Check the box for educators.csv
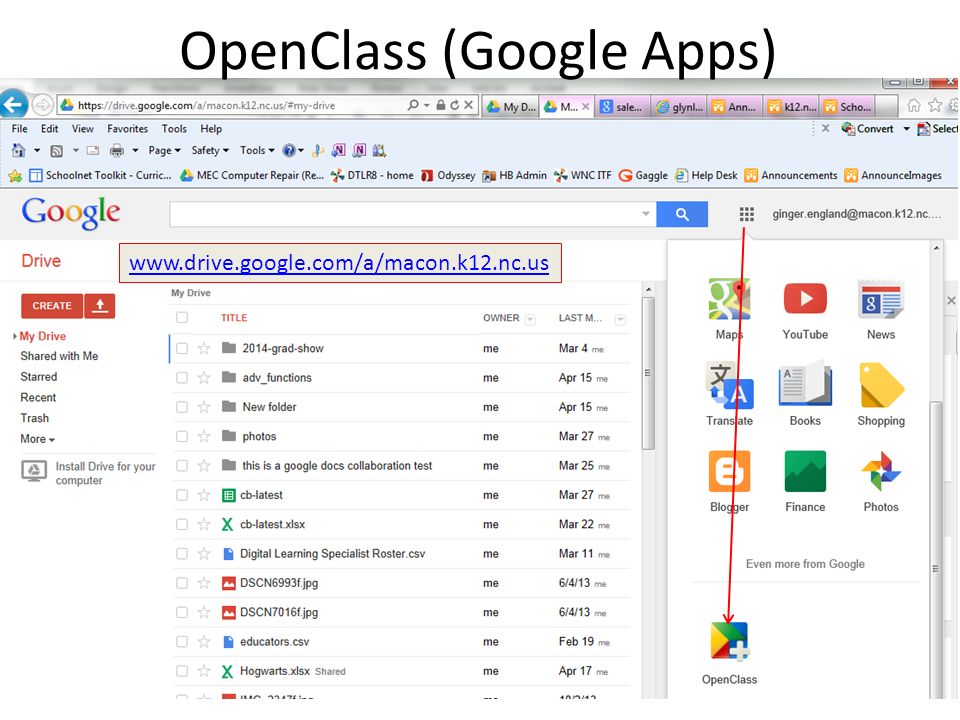 click(x=182, y=642)
